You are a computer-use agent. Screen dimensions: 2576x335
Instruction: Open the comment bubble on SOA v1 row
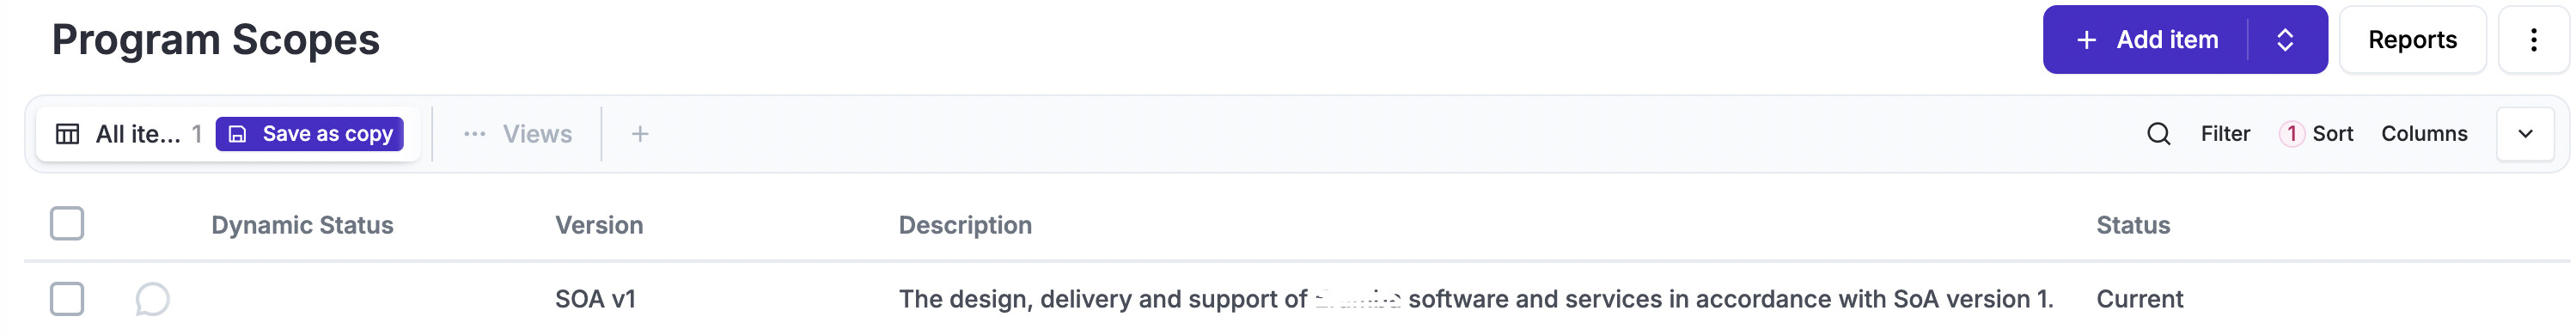click(152, 299)
